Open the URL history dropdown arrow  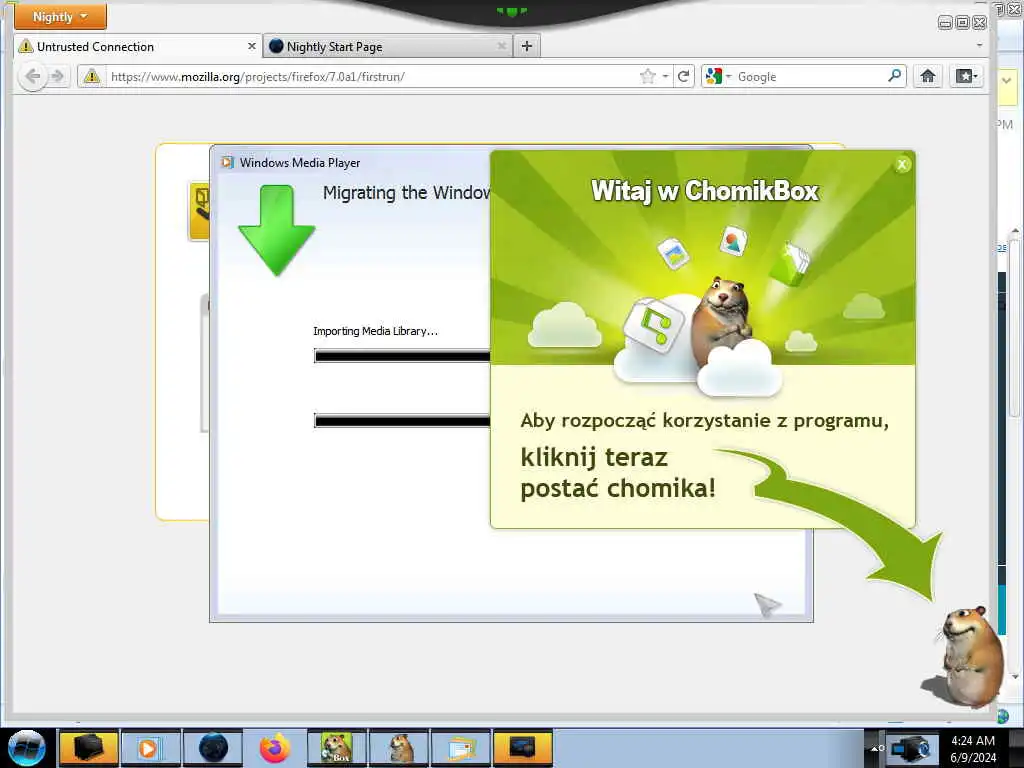tap(665, 76)
